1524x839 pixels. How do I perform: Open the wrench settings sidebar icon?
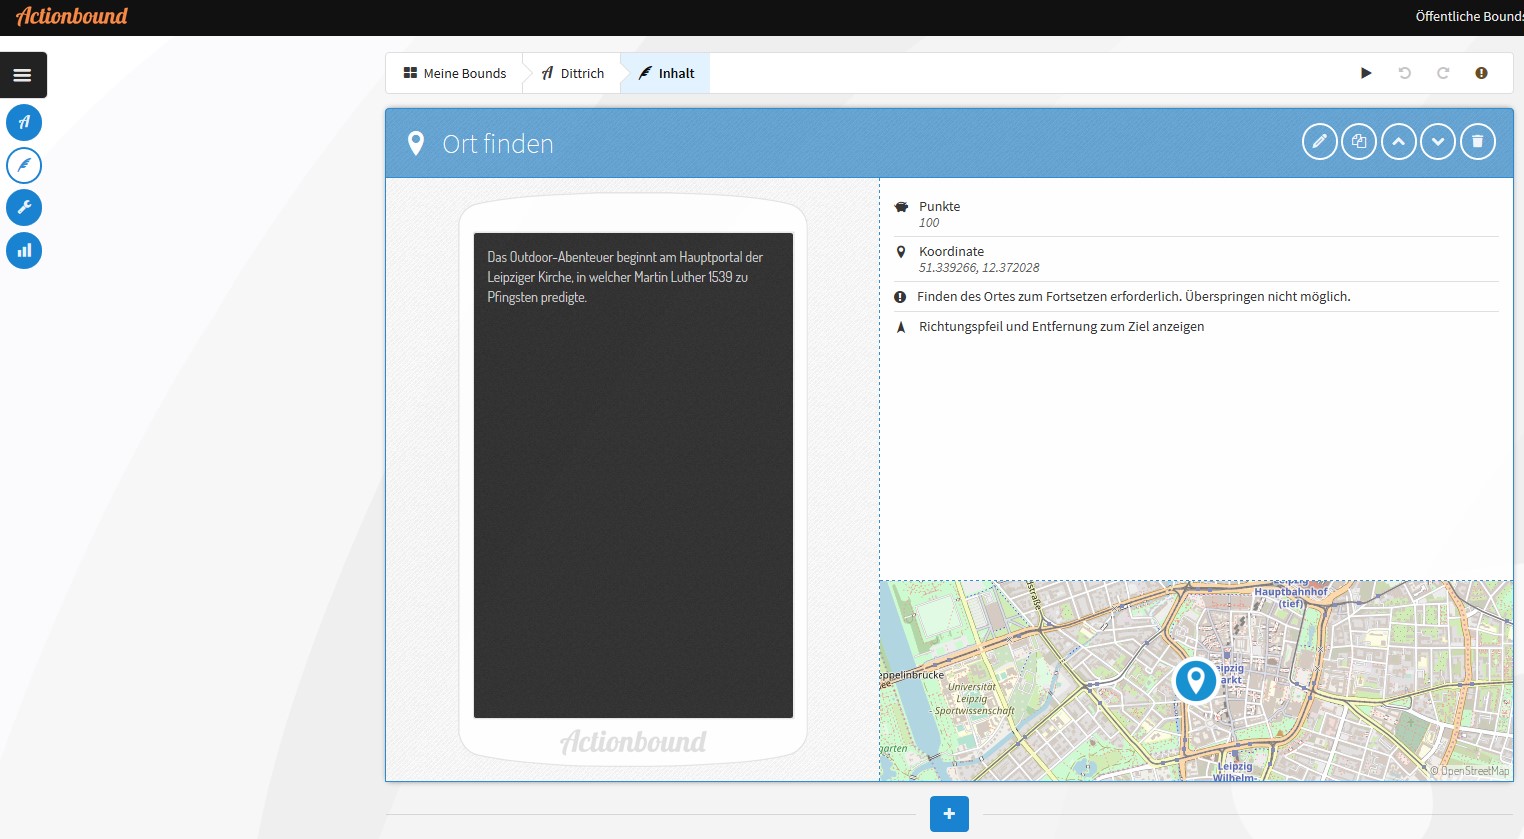click(24, 207)
